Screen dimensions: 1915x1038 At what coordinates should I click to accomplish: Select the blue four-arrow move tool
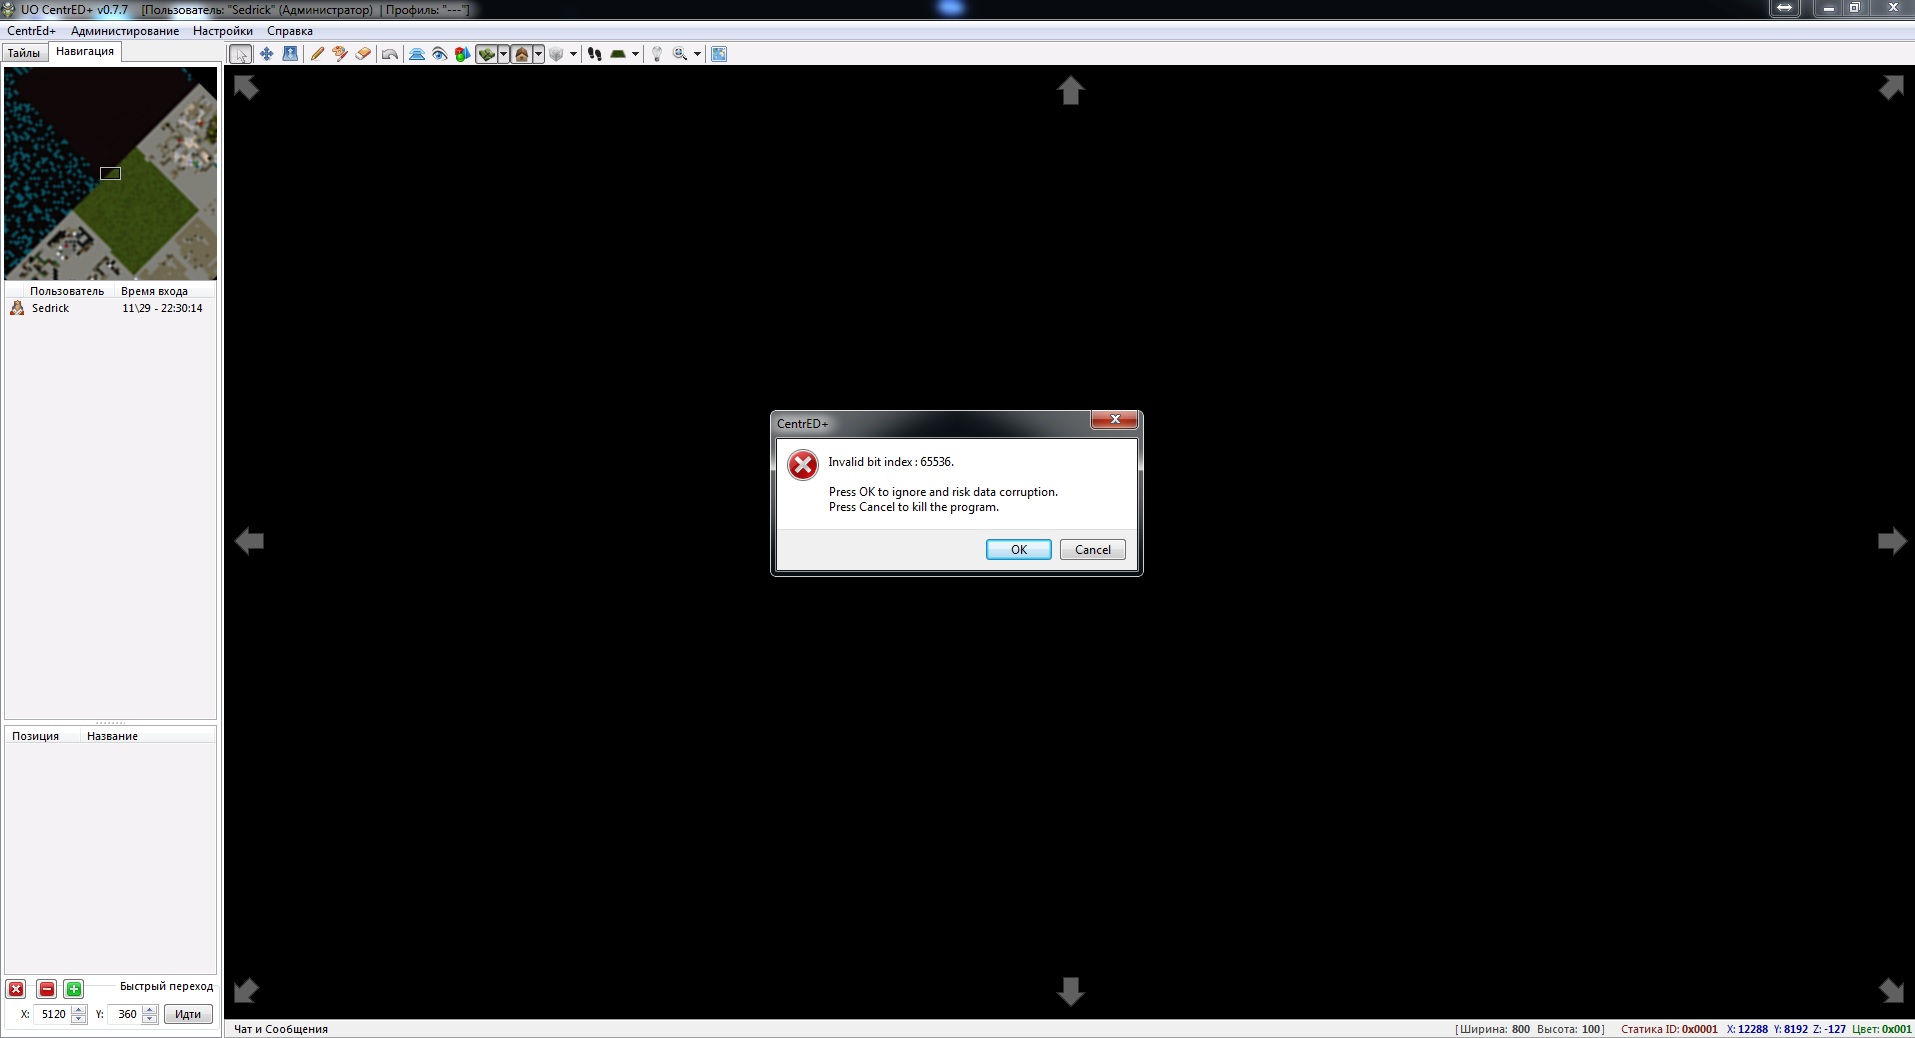coord(266,54)
